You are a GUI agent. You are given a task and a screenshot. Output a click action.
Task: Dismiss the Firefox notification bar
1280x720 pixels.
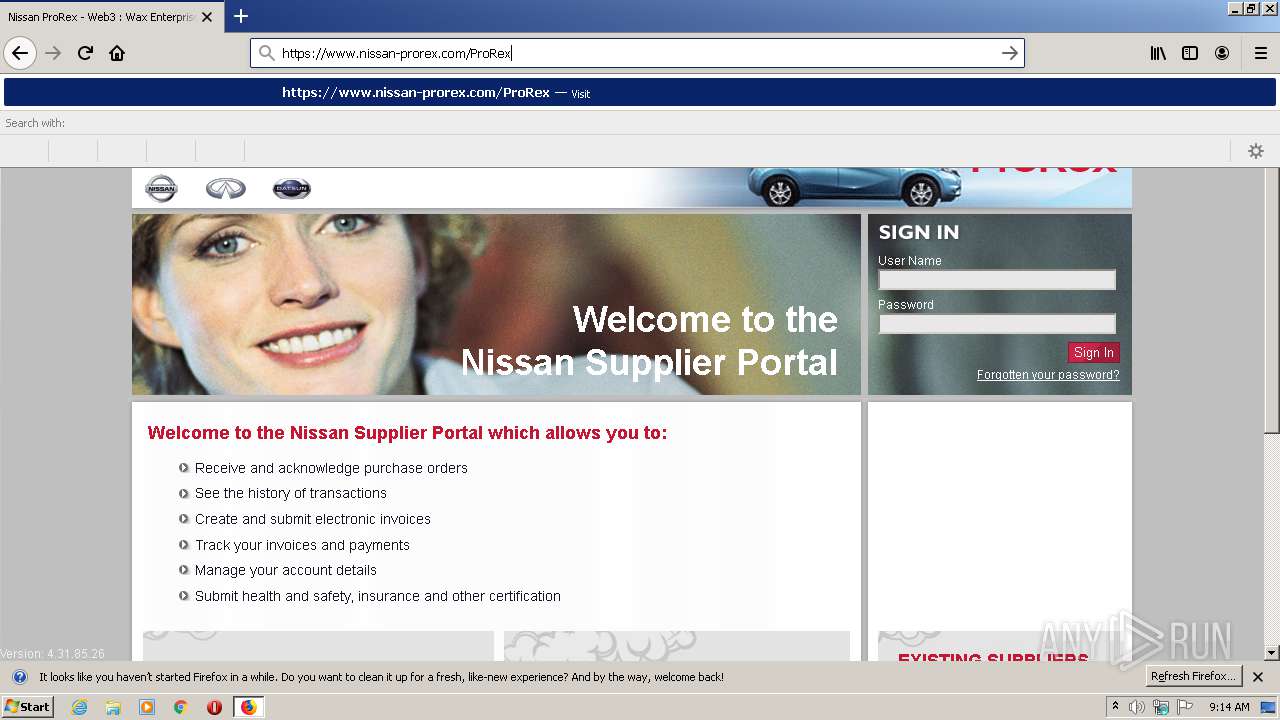[x=1258, y=677]
